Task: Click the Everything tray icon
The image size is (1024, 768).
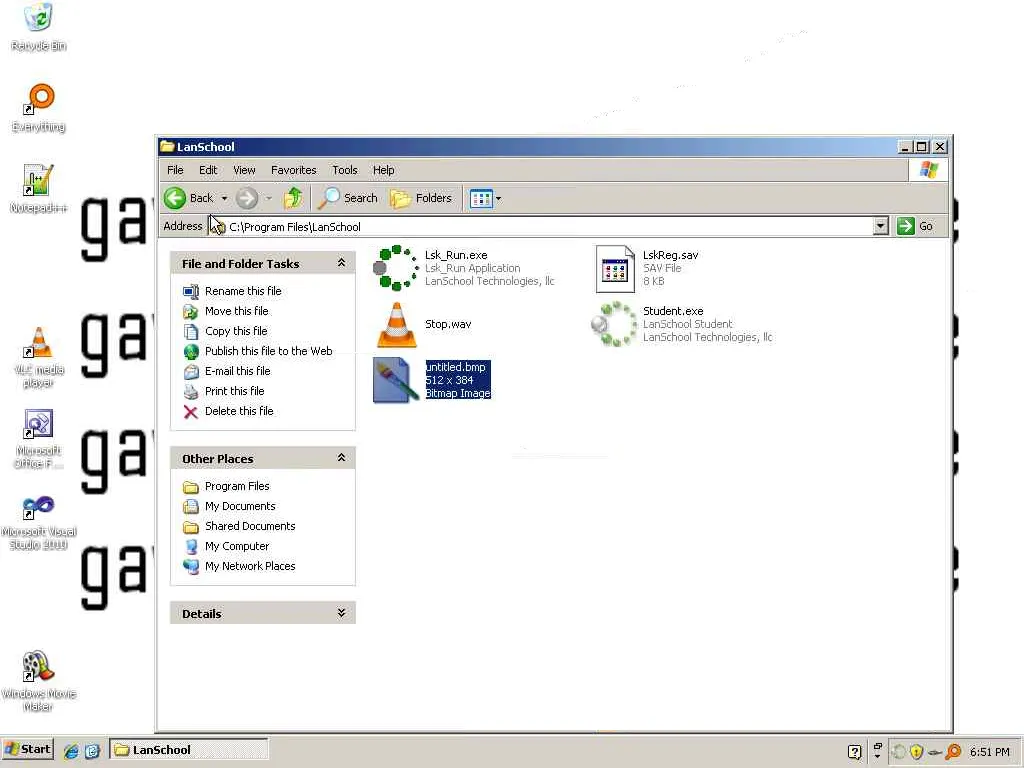Action: [x=953, y=752]
